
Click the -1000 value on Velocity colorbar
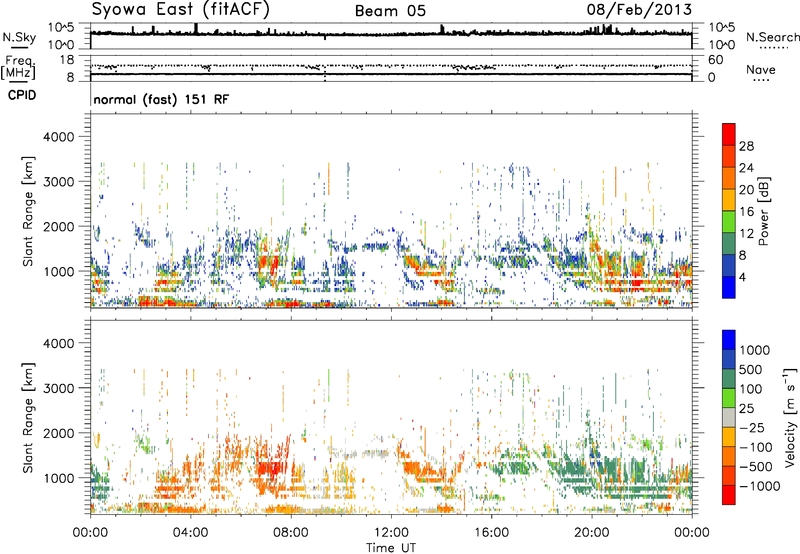click(760, 486)
